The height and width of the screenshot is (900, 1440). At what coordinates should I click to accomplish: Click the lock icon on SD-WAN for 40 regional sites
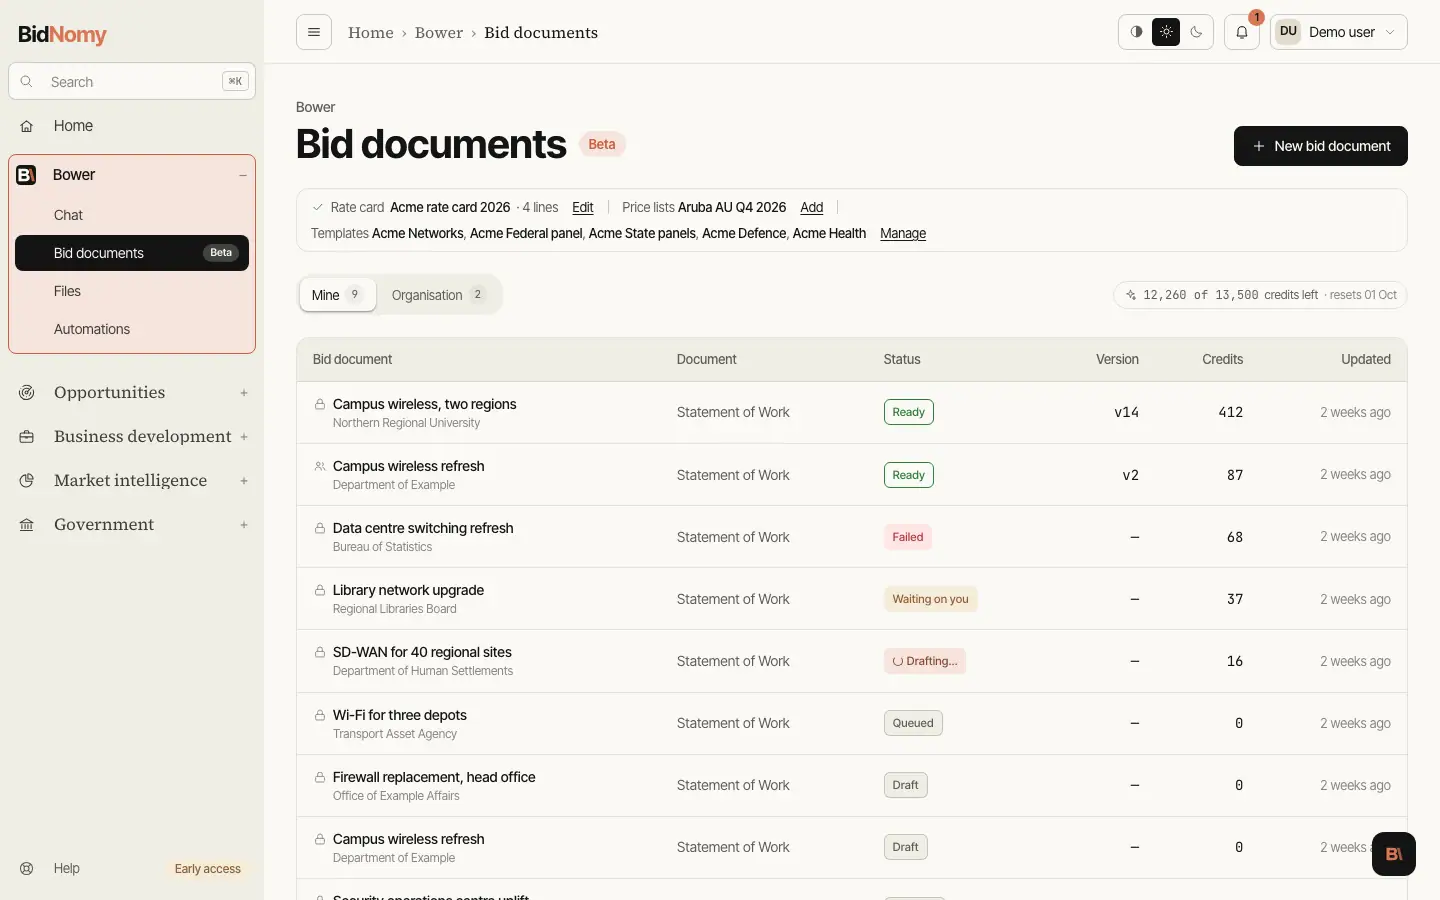(320, 652)
